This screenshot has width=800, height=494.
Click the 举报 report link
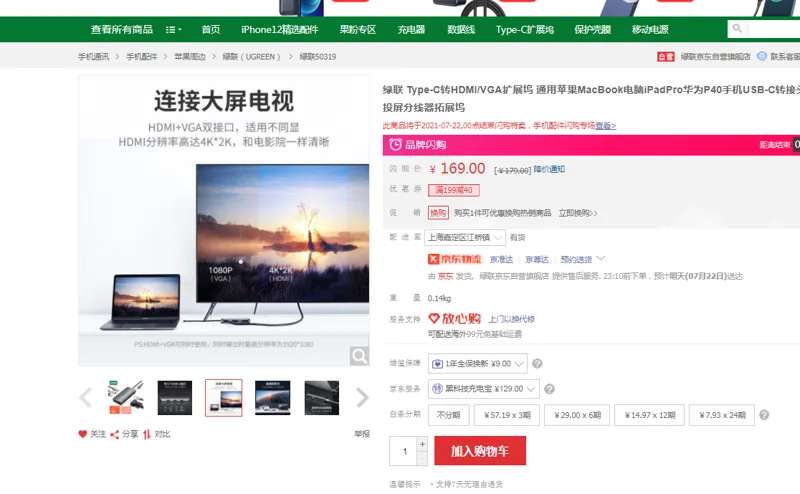click(362, 434)
